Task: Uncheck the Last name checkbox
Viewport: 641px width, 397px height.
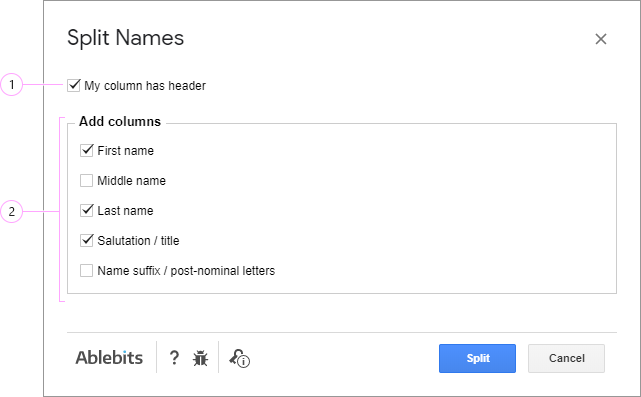Action: click(x=87, y=211)
